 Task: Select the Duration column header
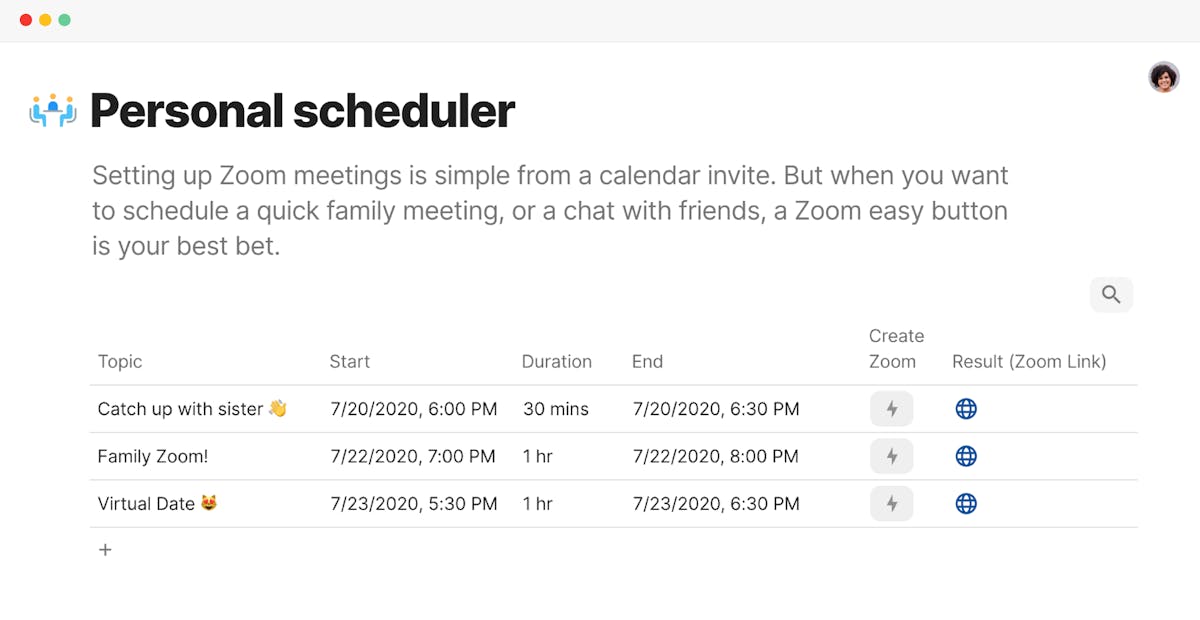point(557,362)
